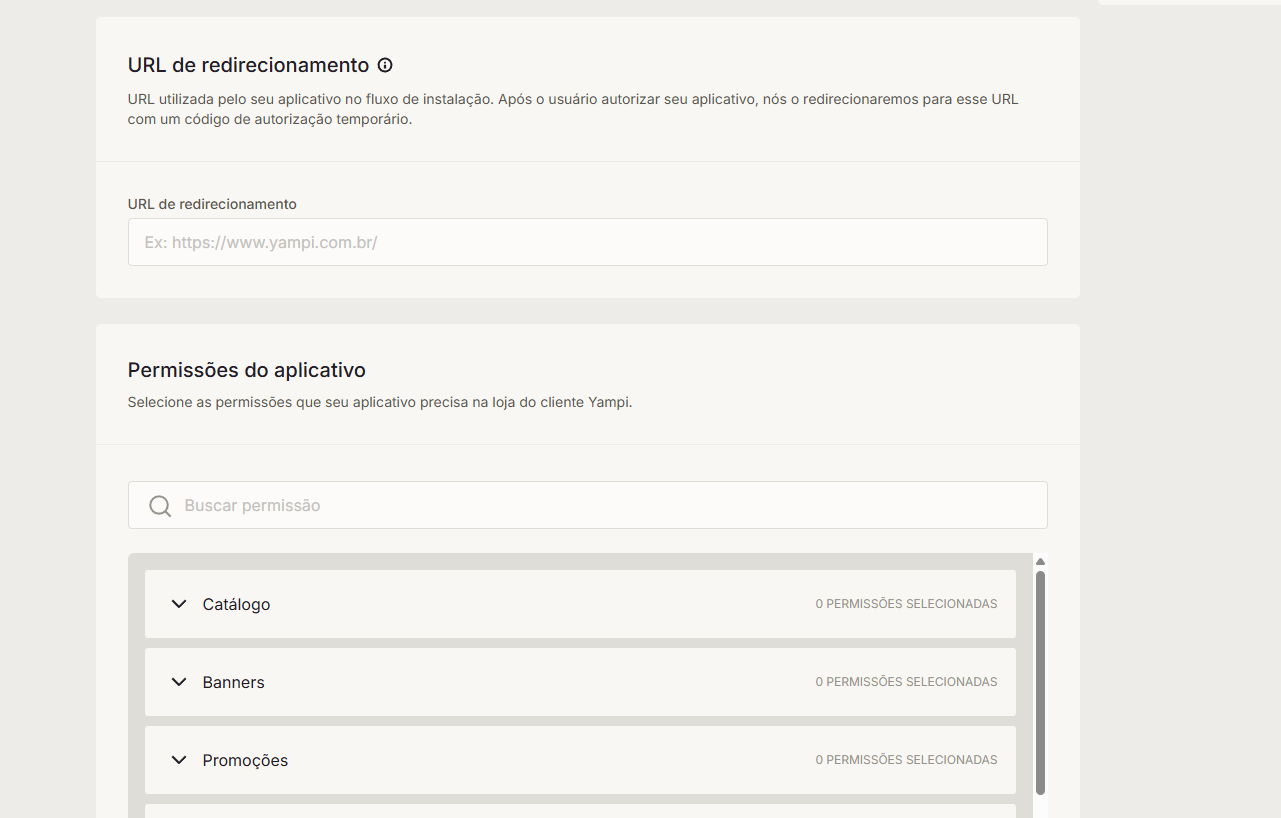Click Catálogo's 0 permissões selecionadas counter

[906, 604]
